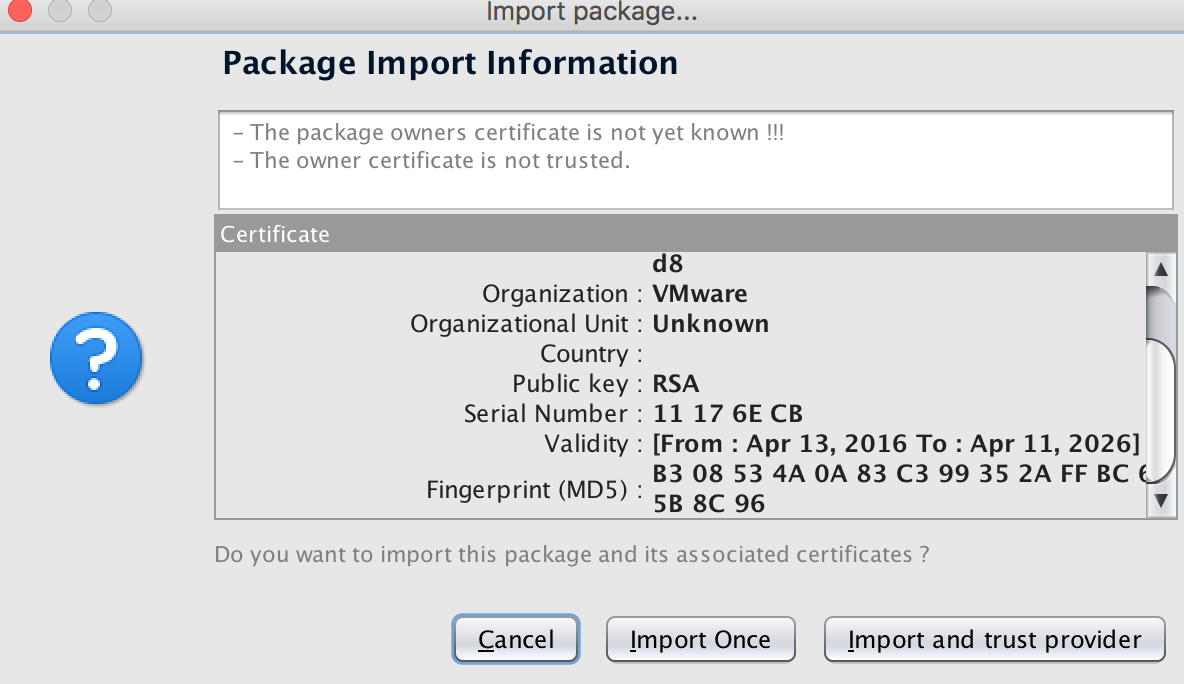
Task: Click the certificate validity date range
Action: (x=896, y=444)
